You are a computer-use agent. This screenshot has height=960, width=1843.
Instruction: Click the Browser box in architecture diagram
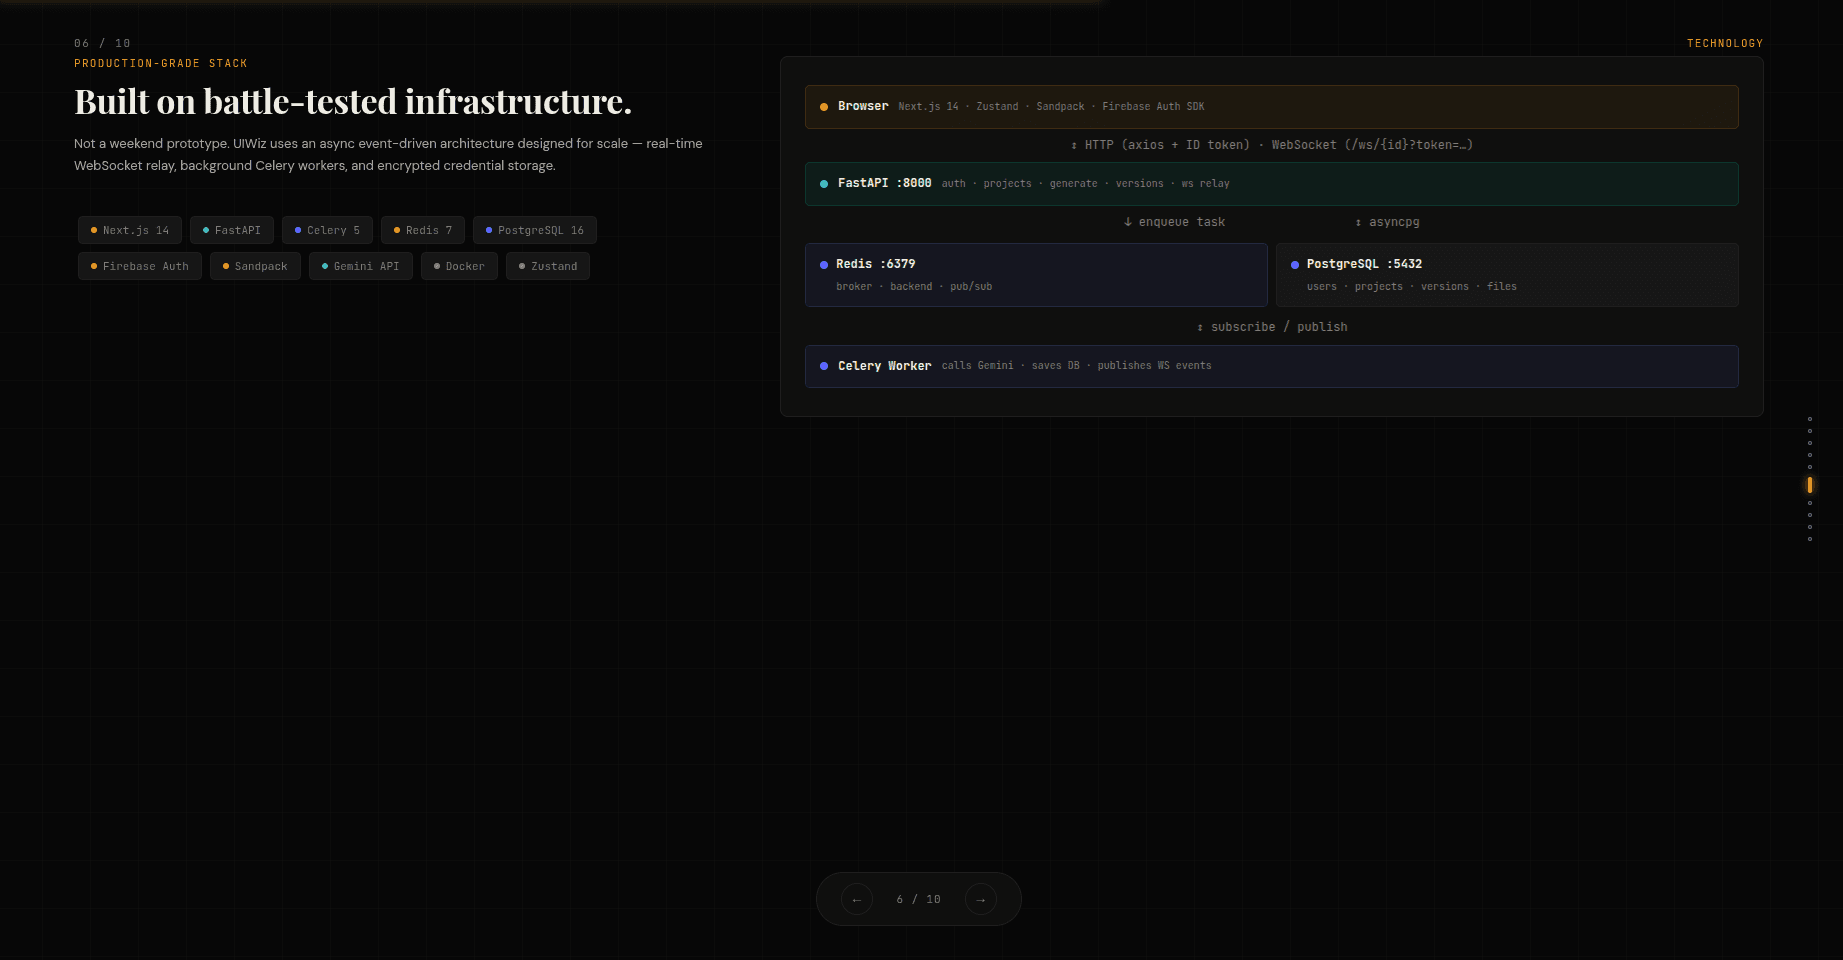coord(1272,107)
